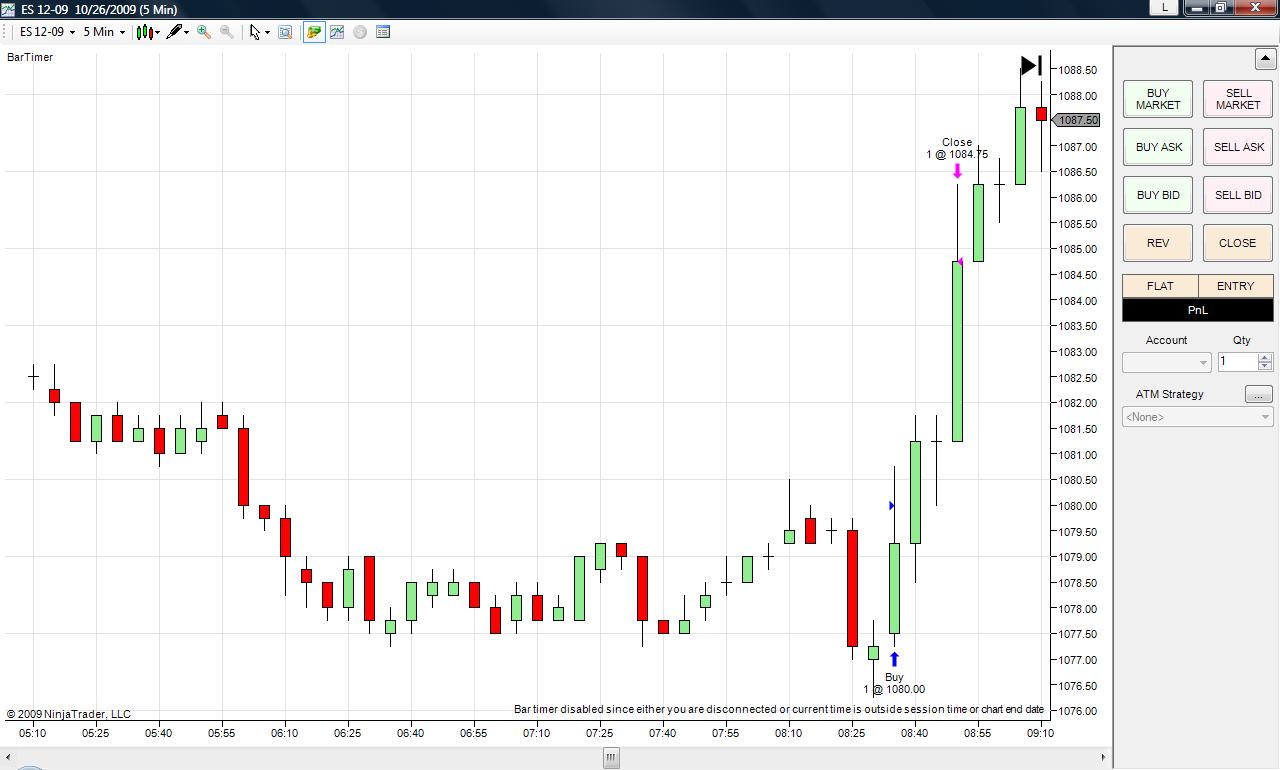Open the drawing tools pencil menu
The width and height of the screenshot is (1280, 770).
coord(178,32)
